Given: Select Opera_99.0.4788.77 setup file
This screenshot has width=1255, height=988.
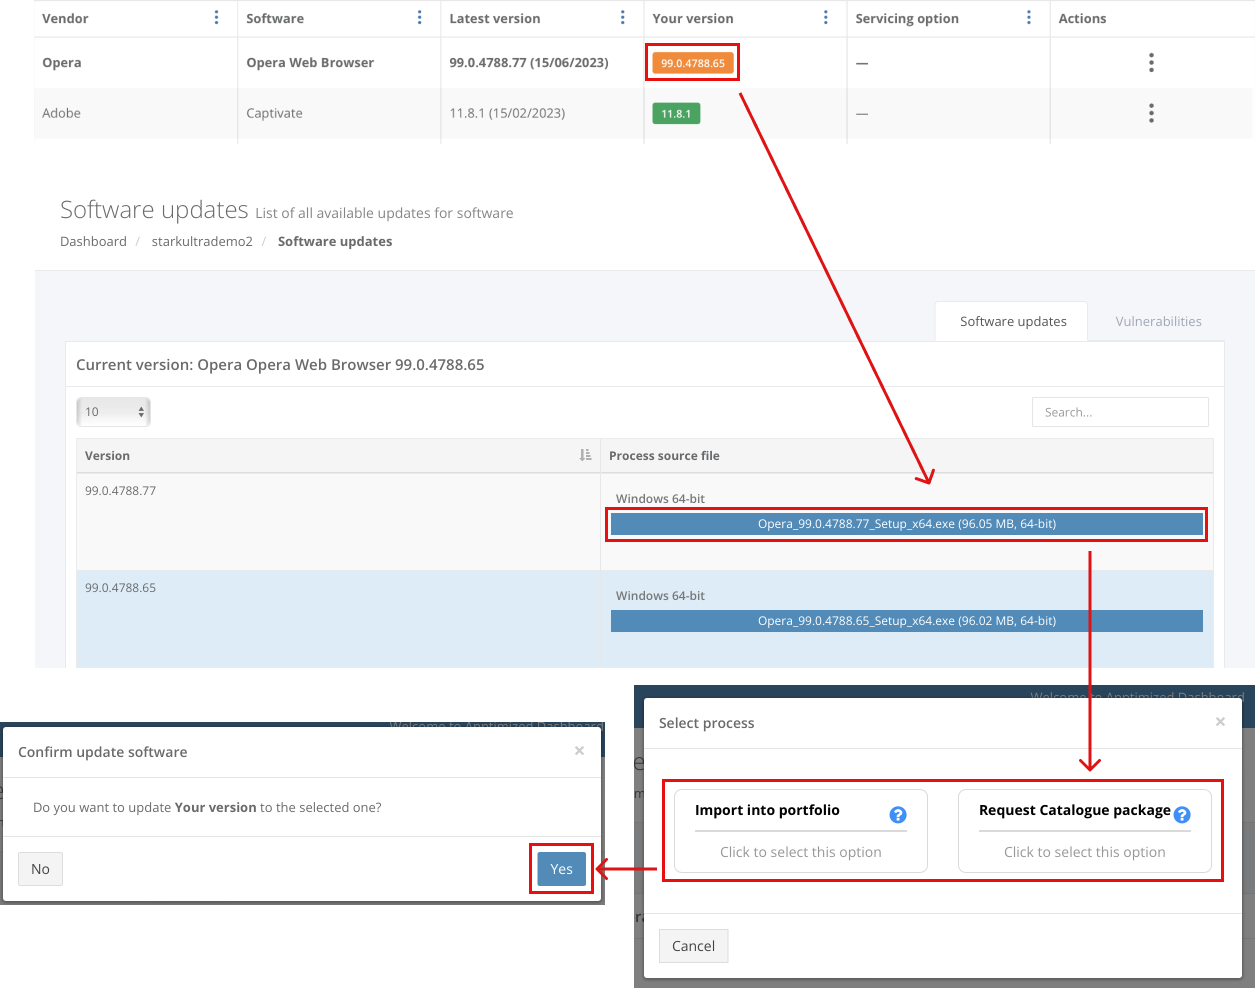Looking at the screenshot, I should [x=906, y=524].
